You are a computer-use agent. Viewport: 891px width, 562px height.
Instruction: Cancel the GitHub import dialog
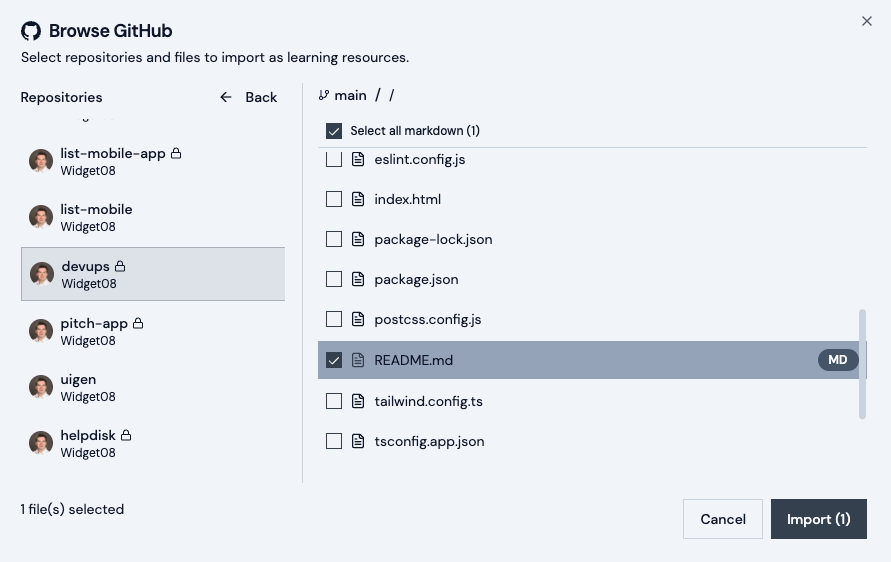point(722,519)
